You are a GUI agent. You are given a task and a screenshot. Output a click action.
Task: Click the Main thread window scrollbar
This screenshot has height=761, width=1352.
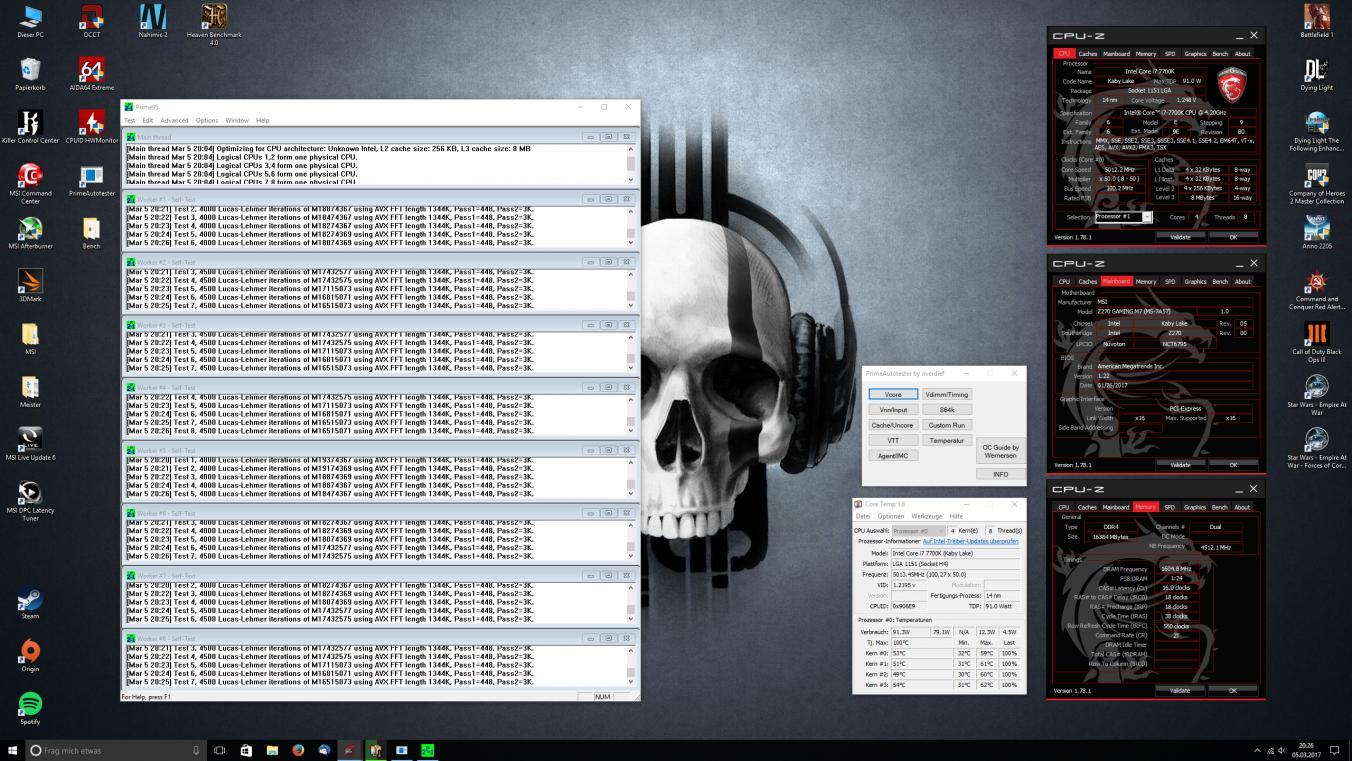click(631, 163)
